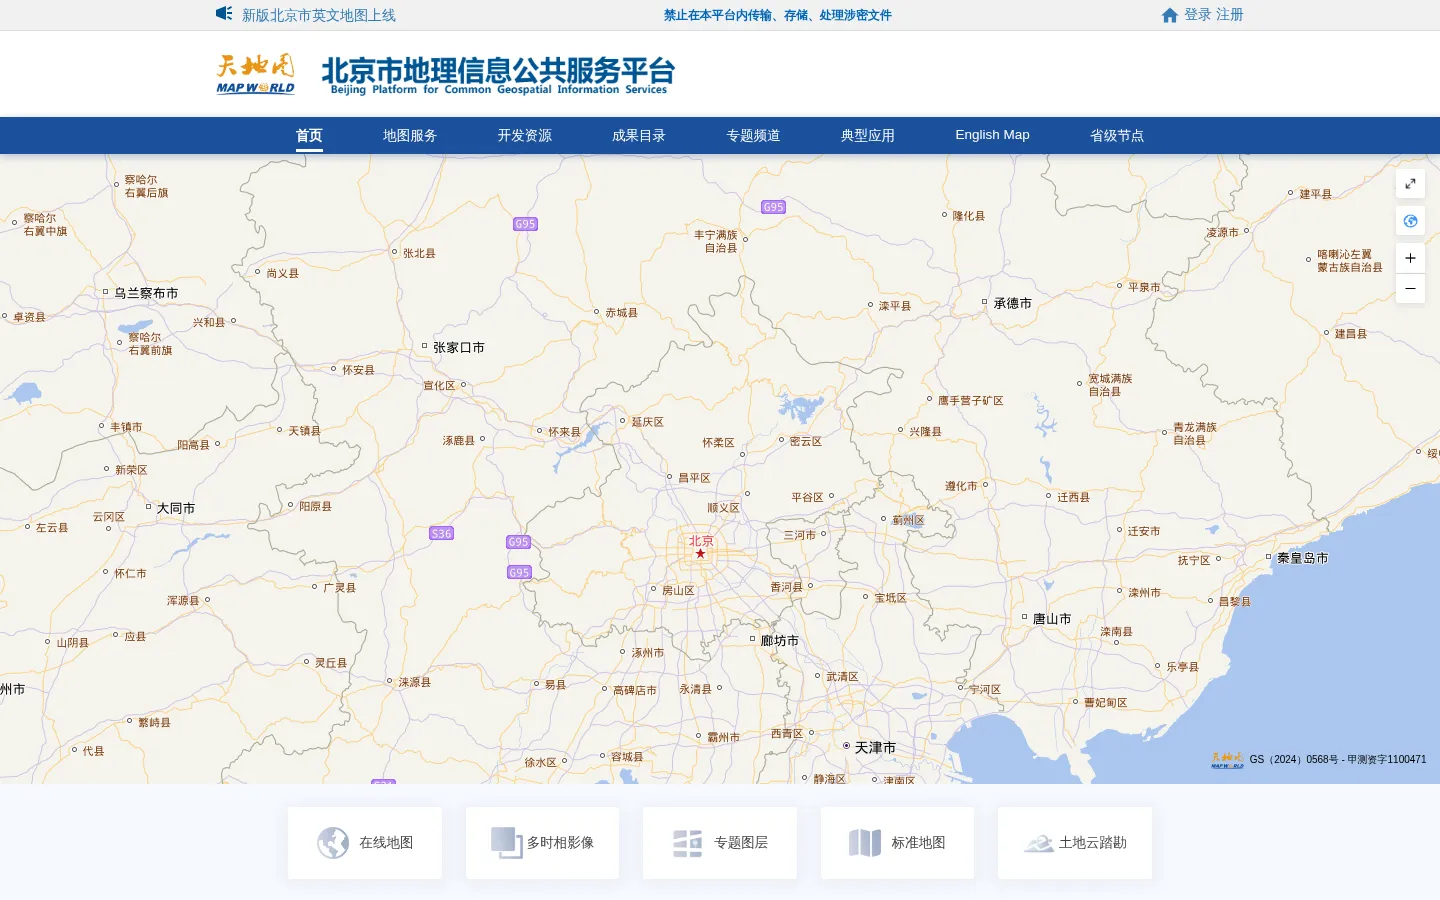The height and width of the screenshot is (900, 1440).
Task: Click the G95 highway shield near 张北县
Action: (x=525, y=224)
